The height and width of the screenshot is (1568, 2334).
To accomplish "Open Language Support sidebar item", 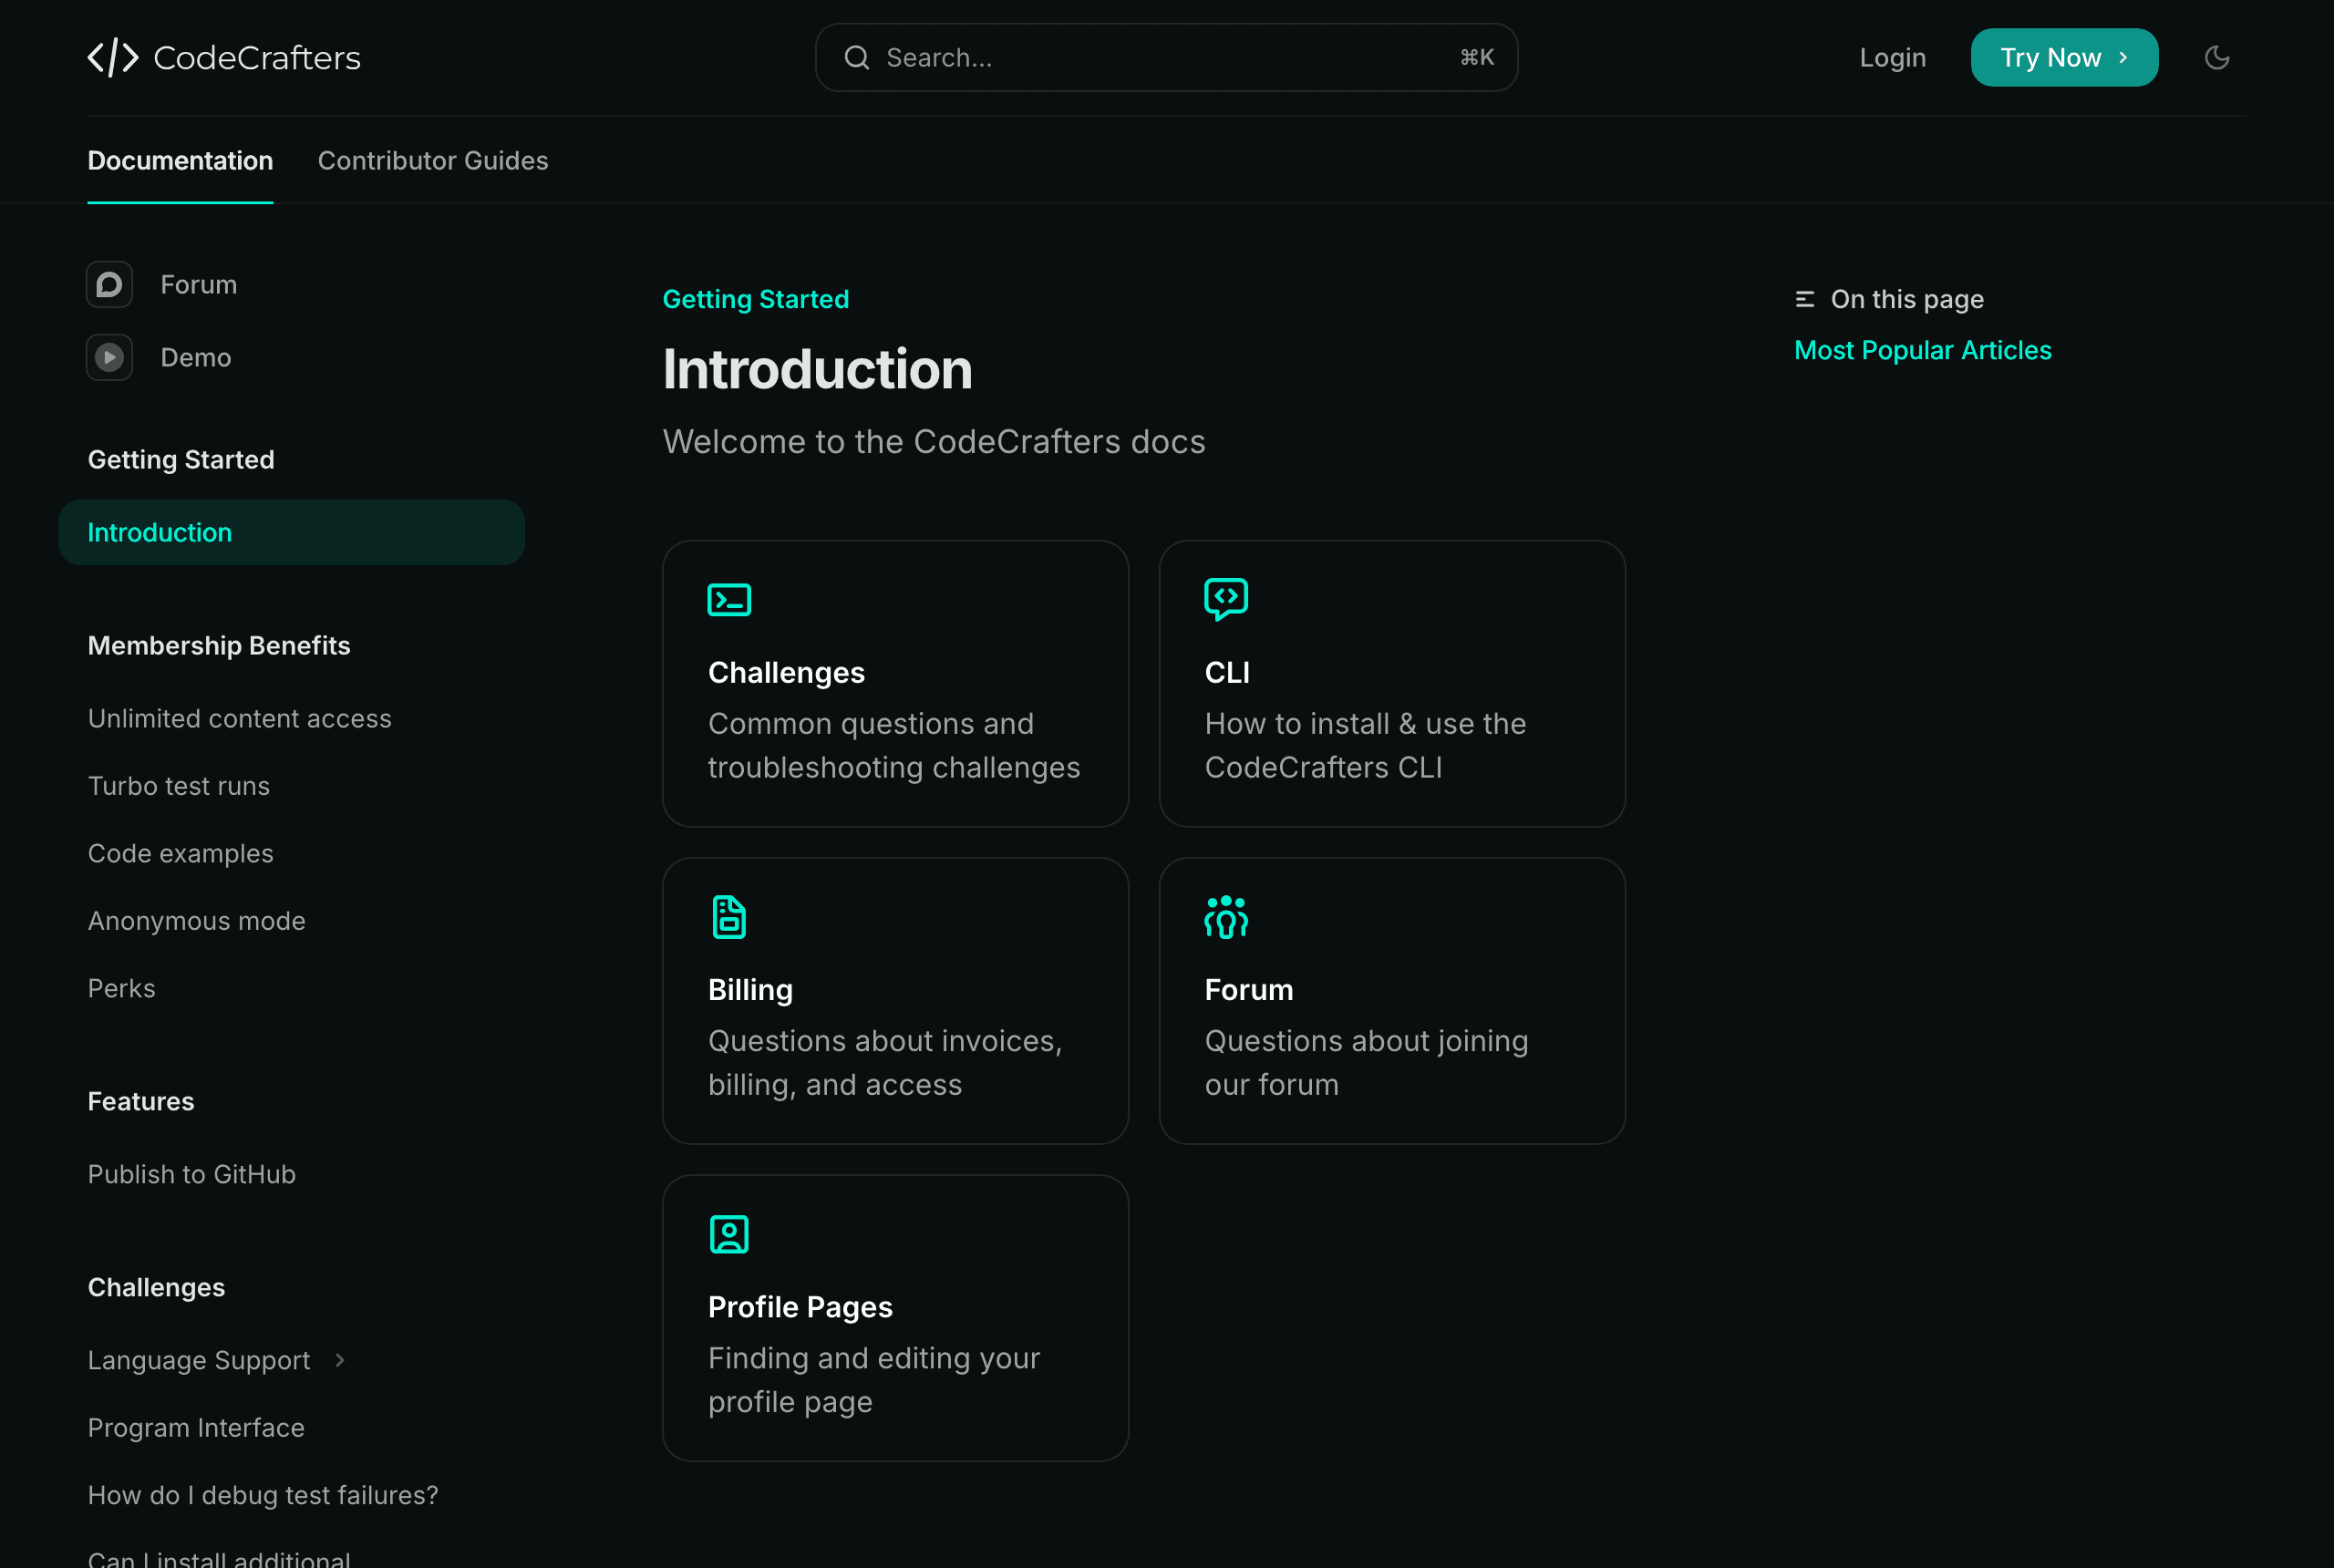I will click(x=199, y=1361).
